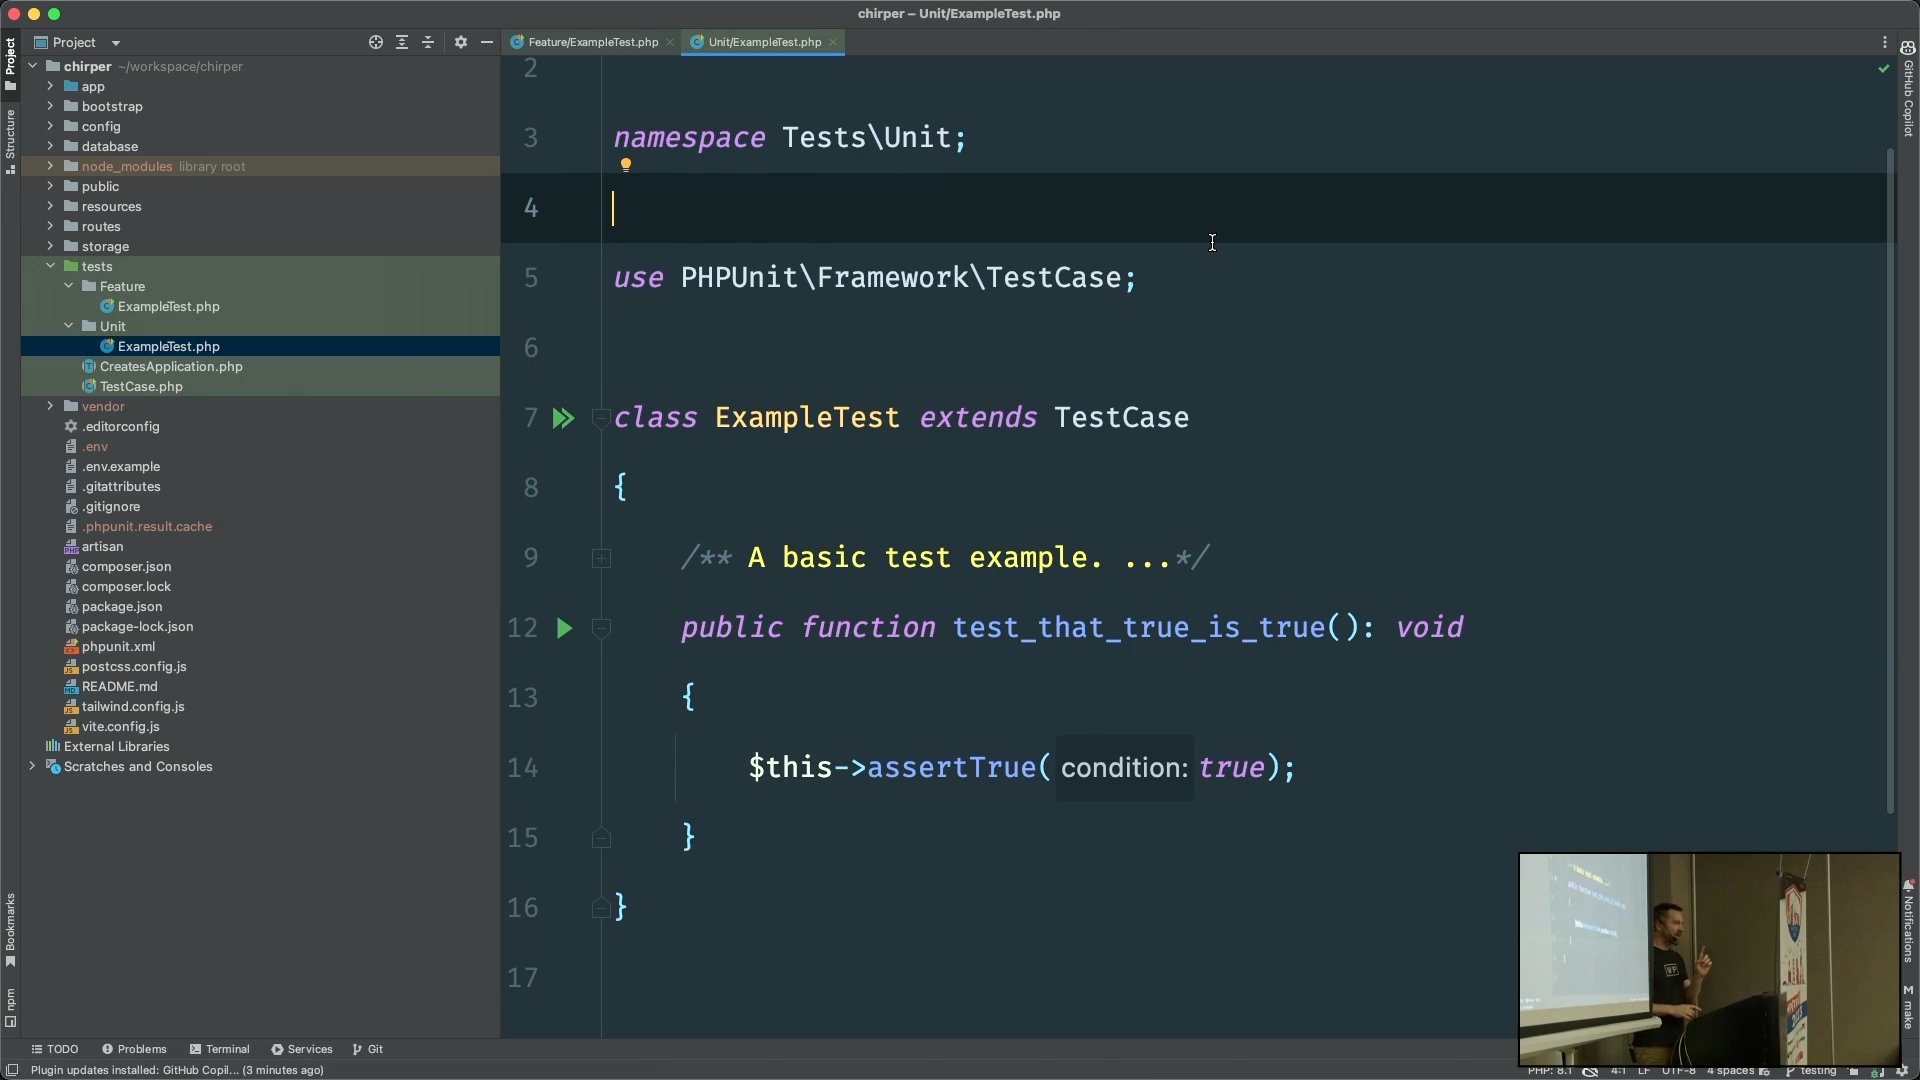The image size is (1920, 1080).
Task: Run all tests in ExampleTest class
Action: pyautogui.click(x=563, y=418)
